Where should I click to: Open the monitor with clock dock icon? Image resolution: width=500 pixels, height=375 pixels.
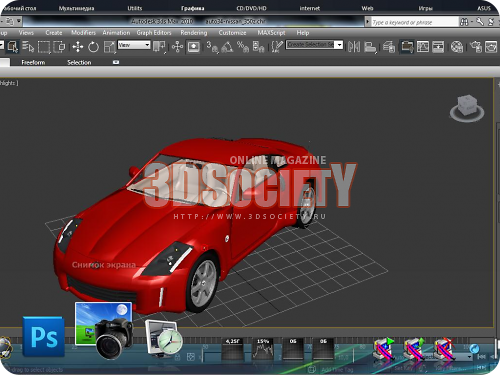(164, 338)
